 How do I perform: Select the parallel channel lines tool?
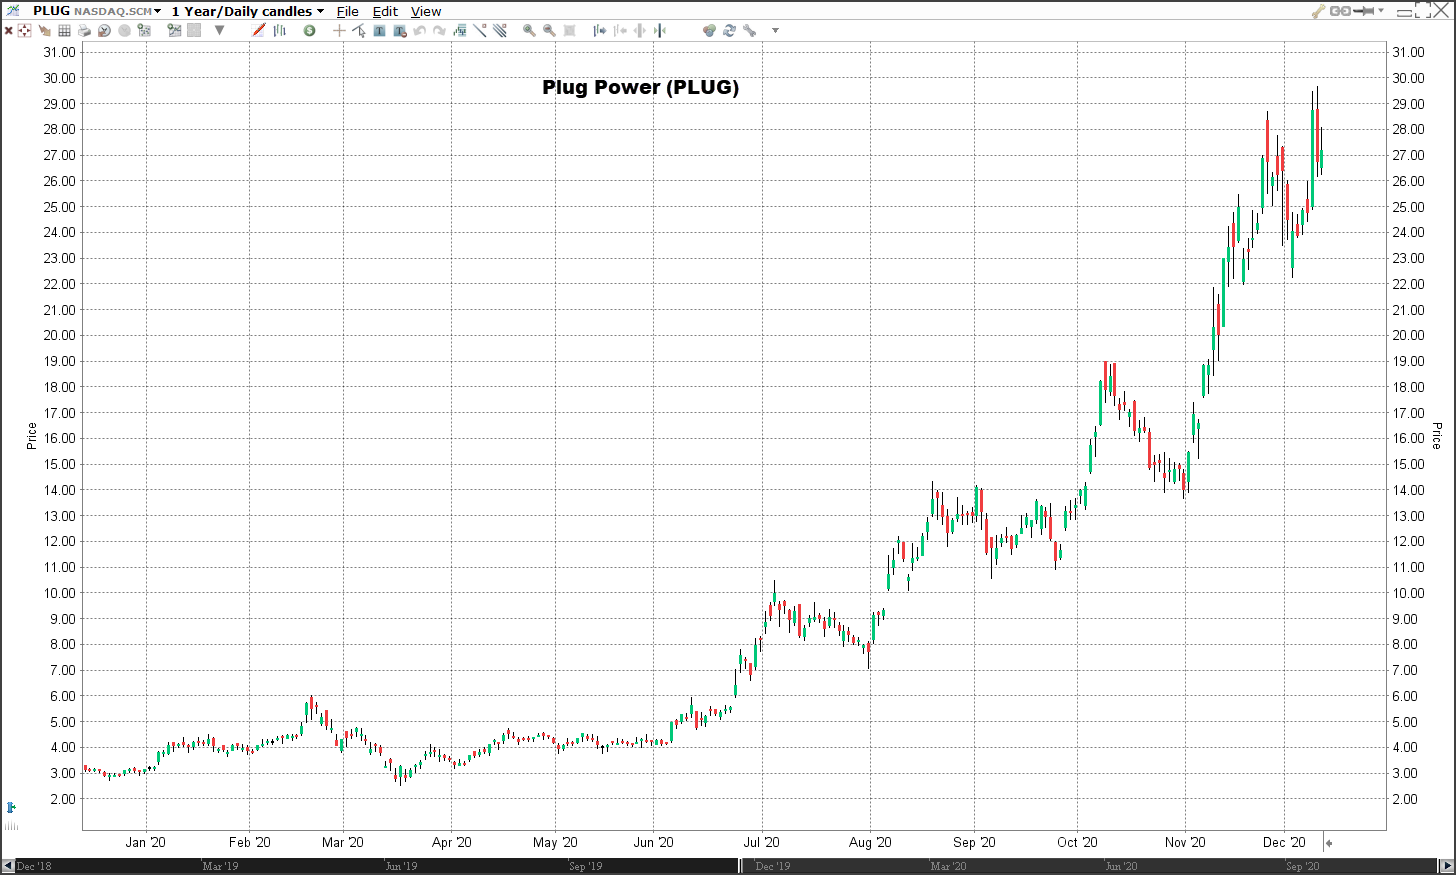tap(499, 31)
